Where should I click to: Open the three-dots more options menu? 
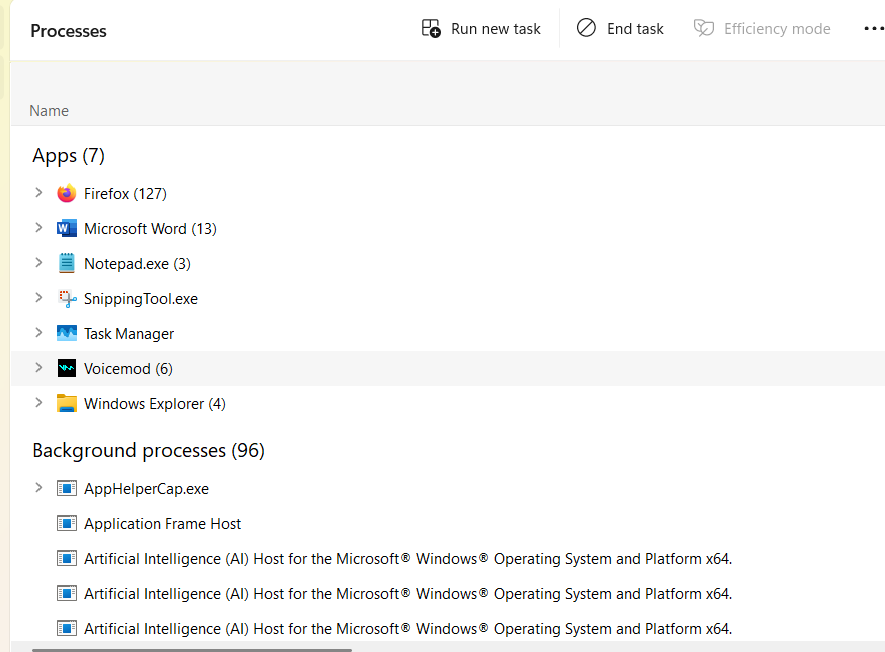tap(874, 28)
